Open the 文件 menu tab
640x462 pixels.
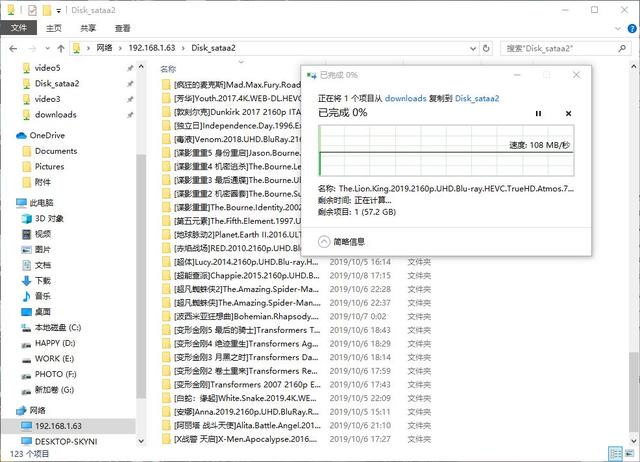pyautogui.click(x=19, y=28)
